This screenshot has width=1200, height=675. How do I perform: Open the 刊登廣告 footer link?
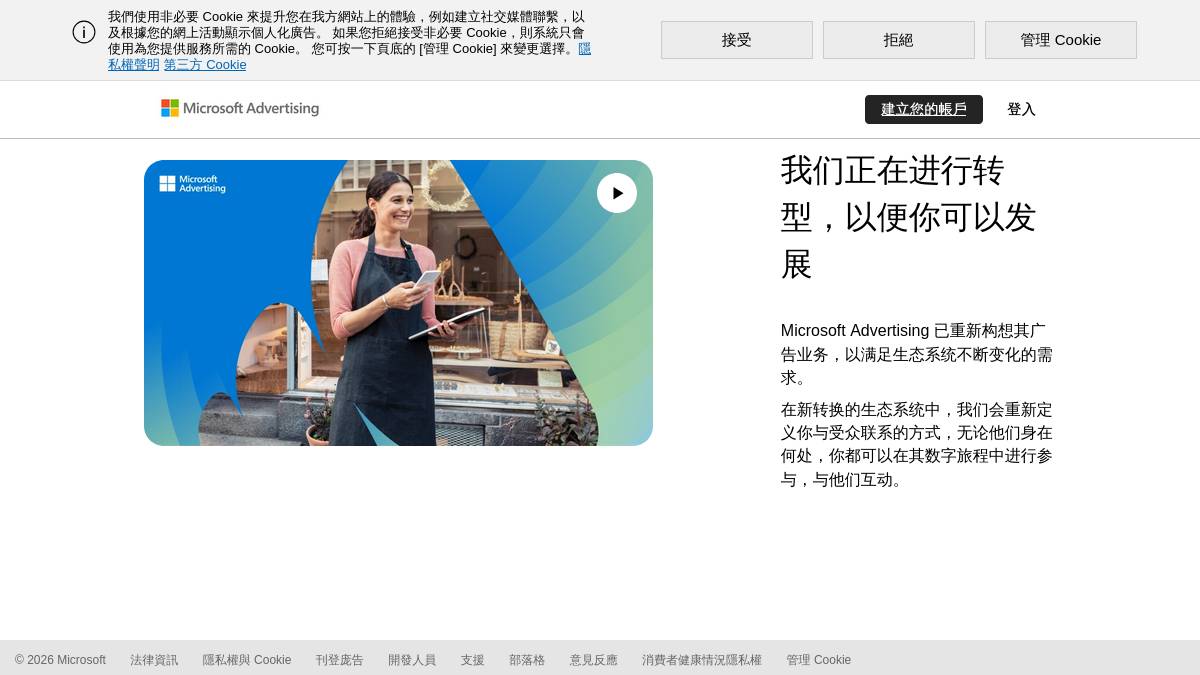tap(340, 660)
